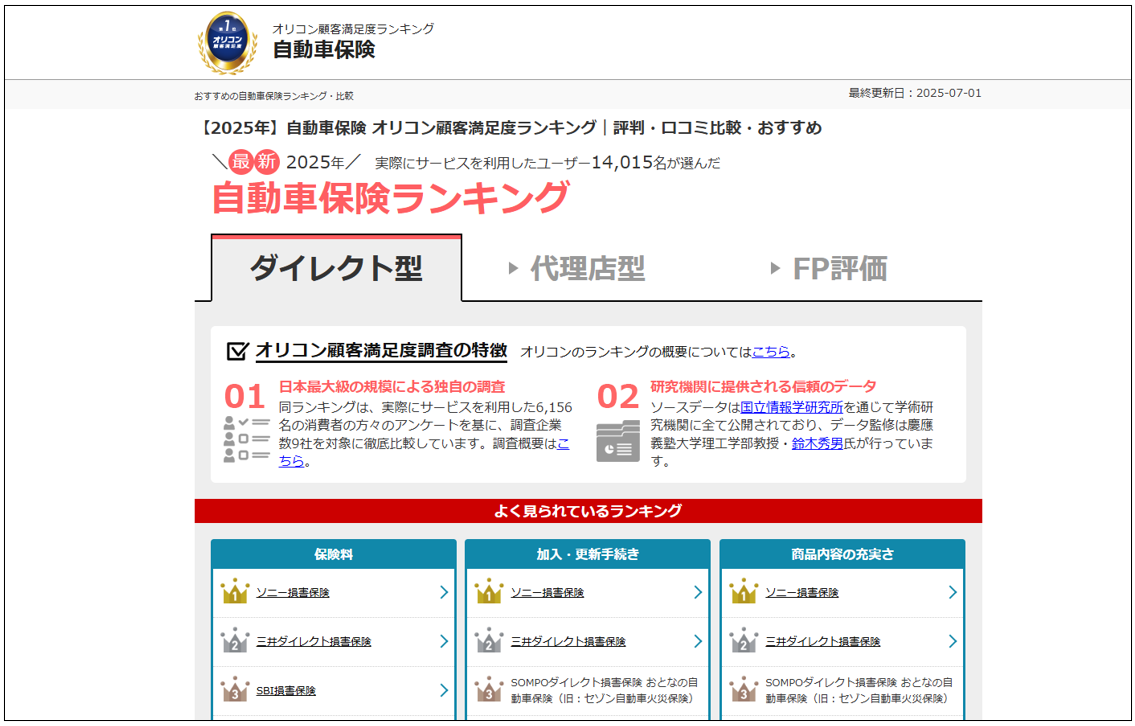Screen dimensions: 1135x726
Task: Click the 自動車保険ランキング headline
Action: point(391,198)
